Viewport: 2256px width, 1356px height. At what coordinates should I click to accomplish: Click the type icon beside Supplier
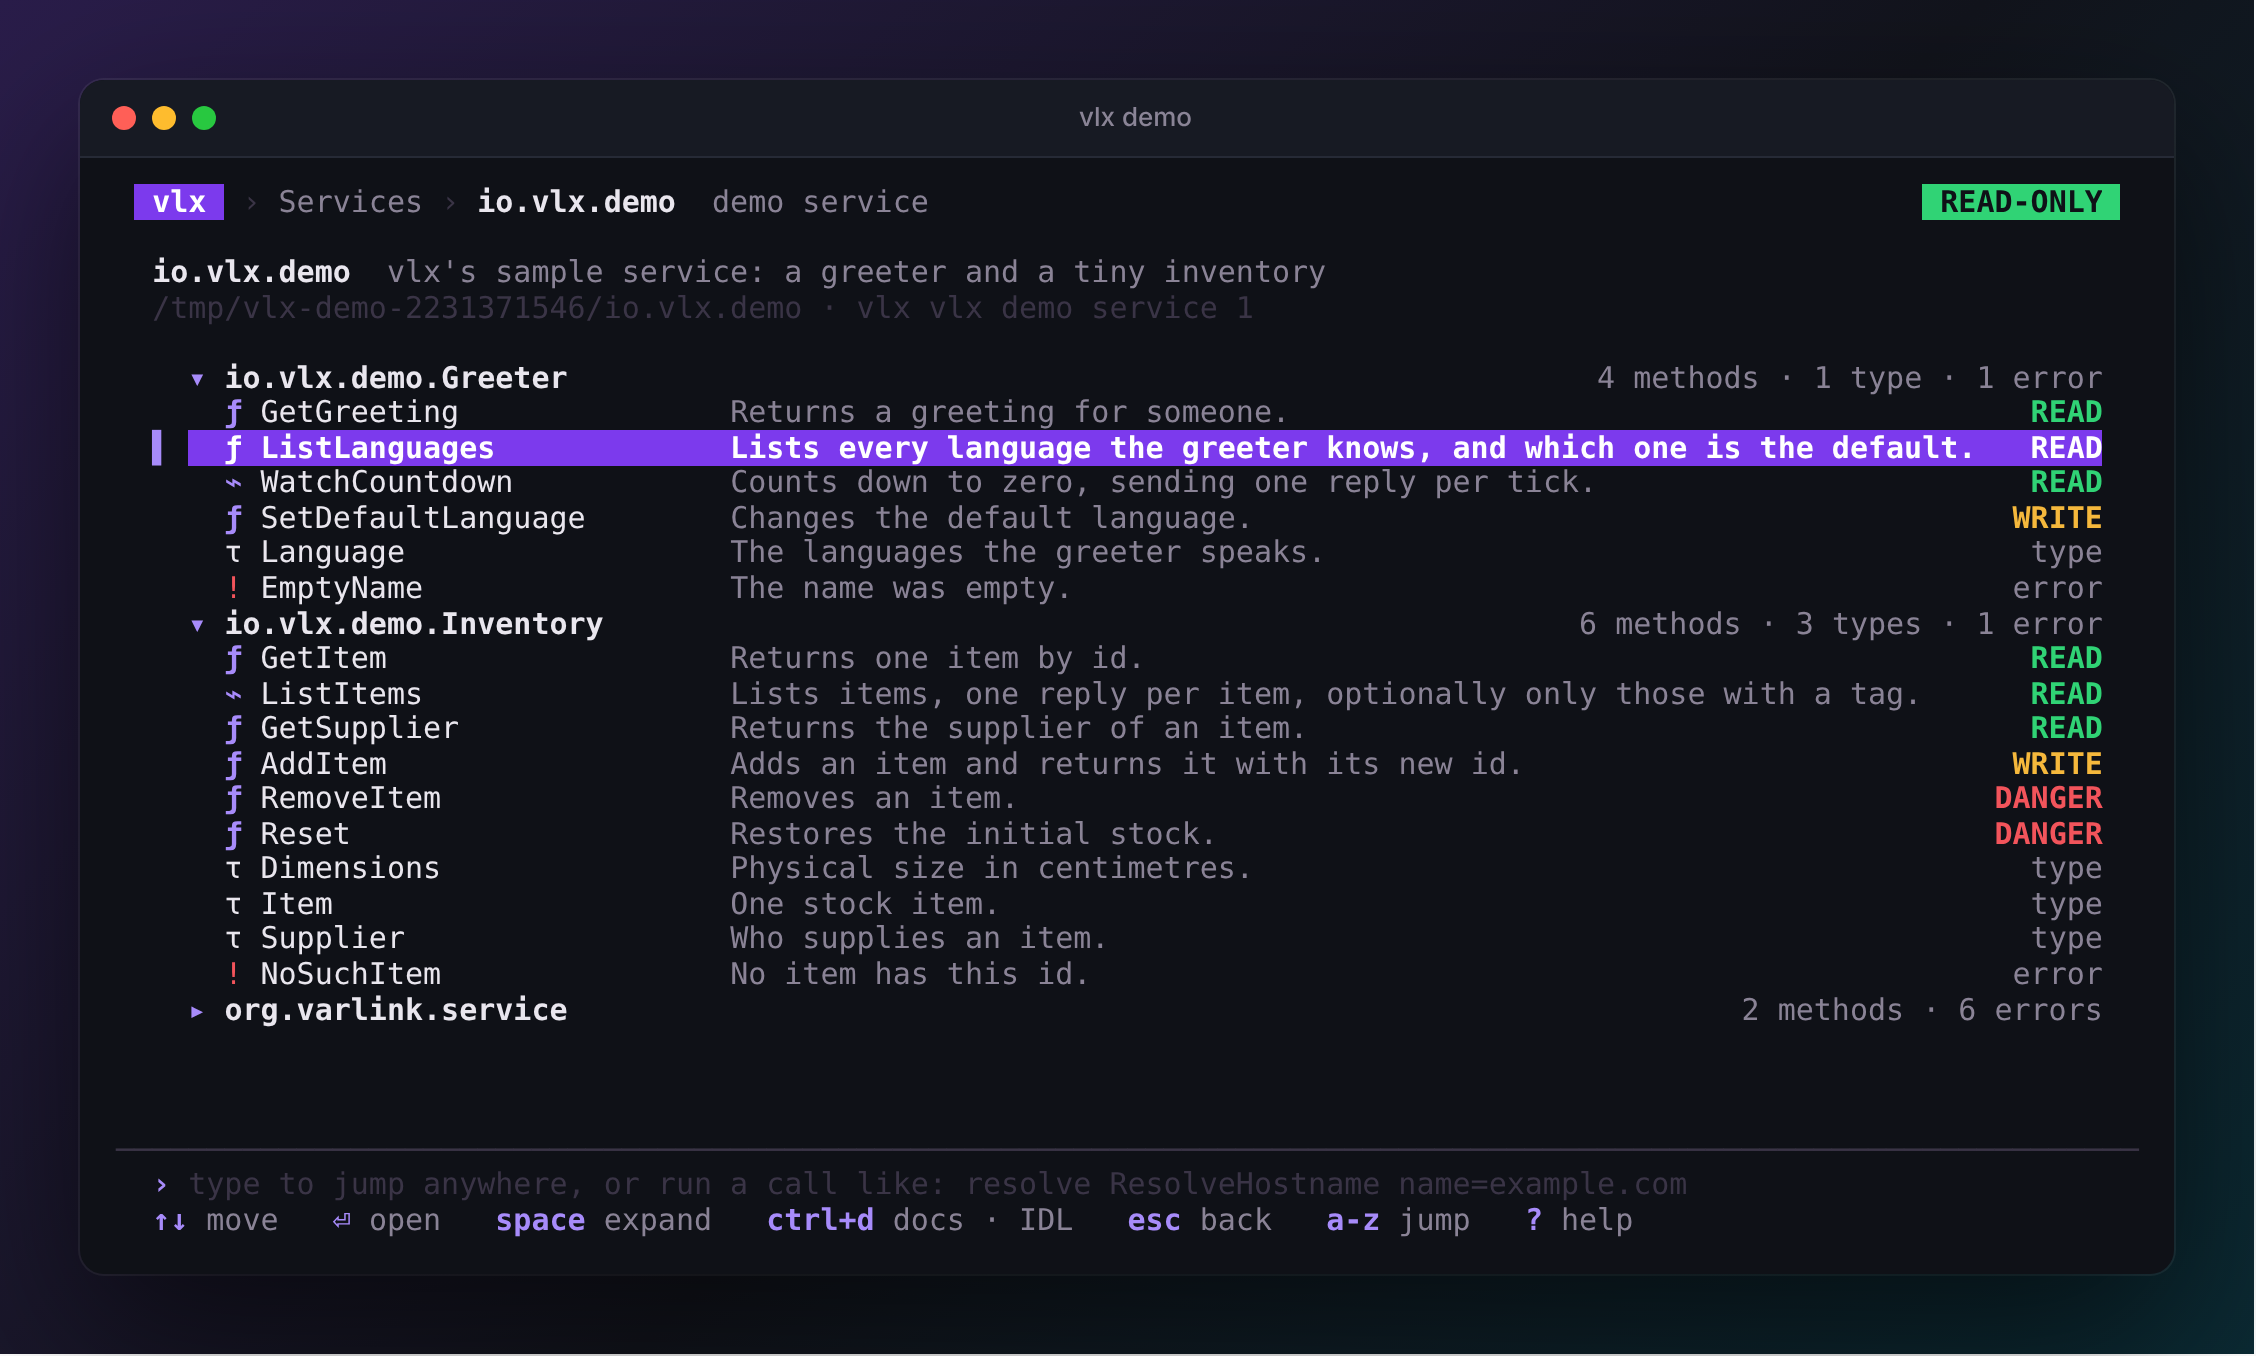tap(233, 939)
